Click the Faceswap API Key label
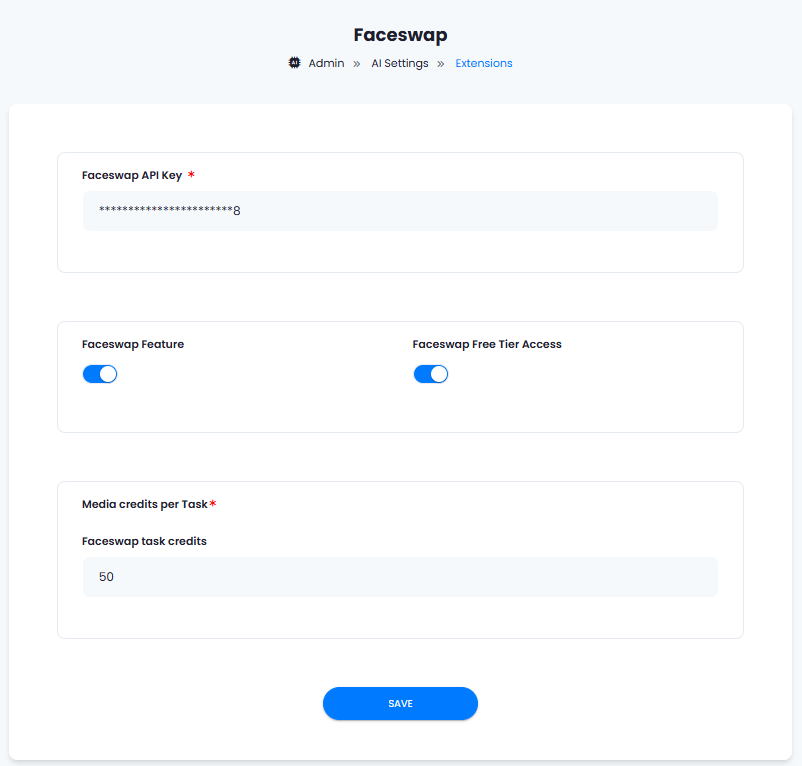 click(132, 175)
